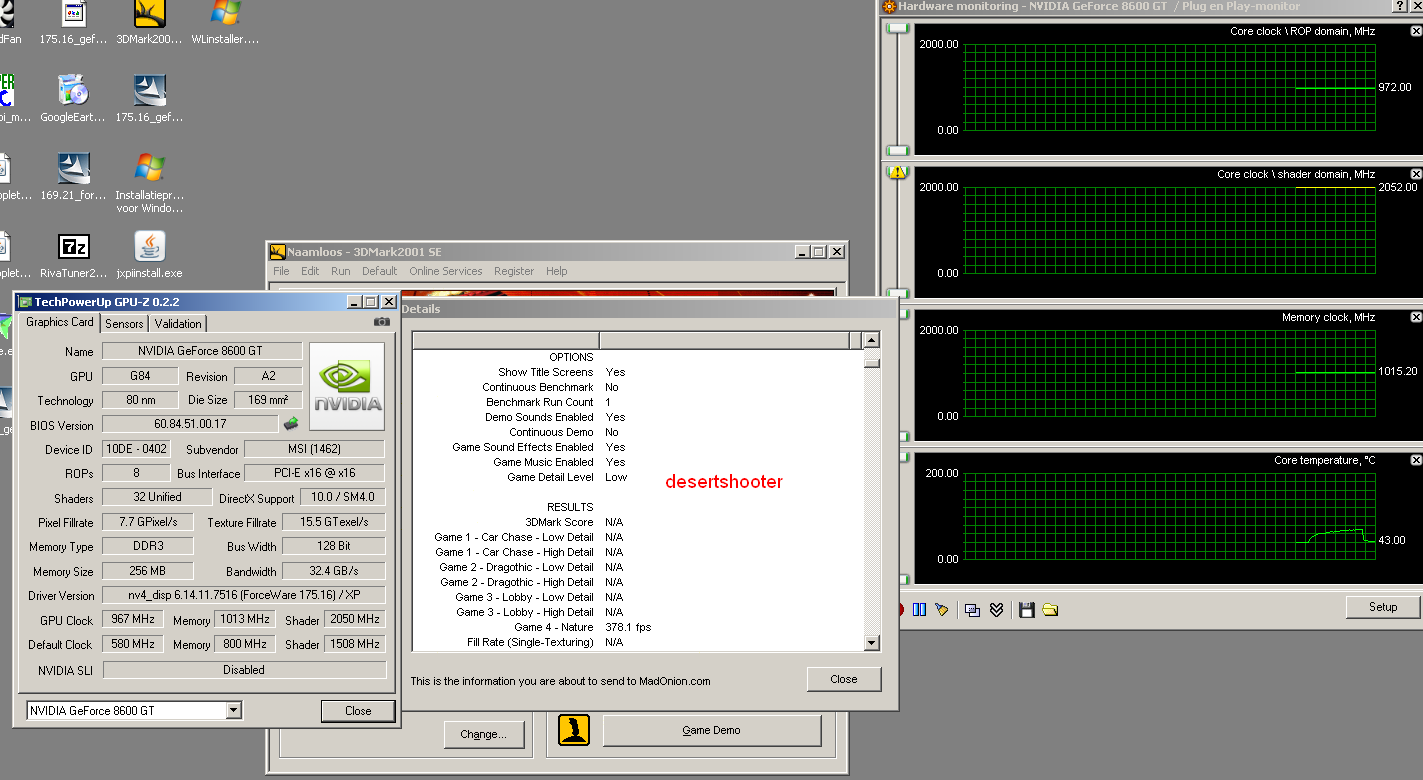Image resolution: width=1423 pixels, height=780 pixels.
Task: Close the Memory clock graph
Action: pos(1415,317)
